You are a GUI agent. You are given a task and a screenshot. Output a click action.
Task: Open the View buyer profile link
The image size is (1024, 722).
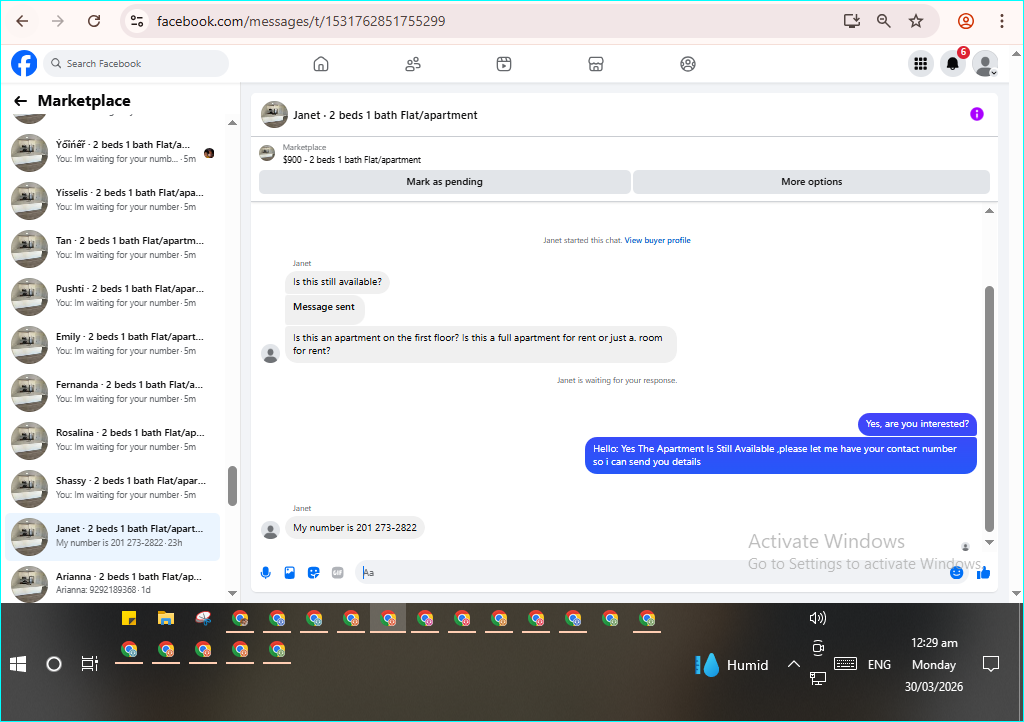tap(657, 240)
